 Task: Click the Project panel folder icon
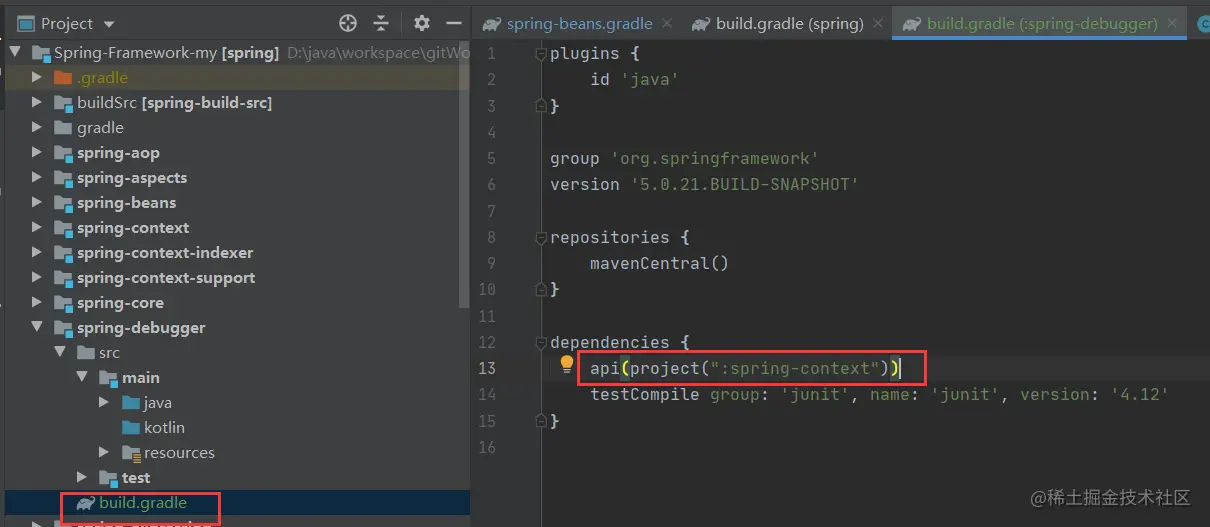[25, 24]
